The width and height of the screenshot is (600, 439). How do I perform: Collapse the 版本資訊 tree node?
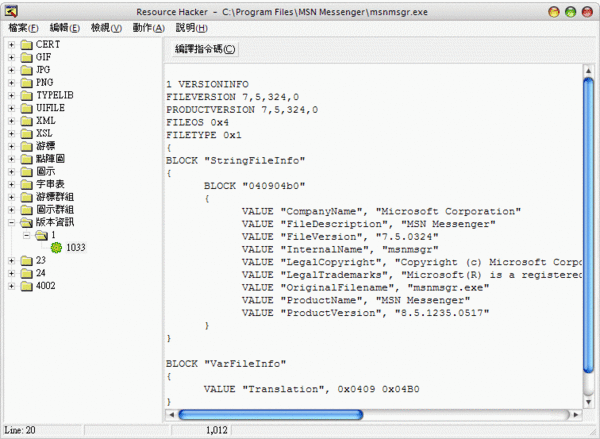11,222
